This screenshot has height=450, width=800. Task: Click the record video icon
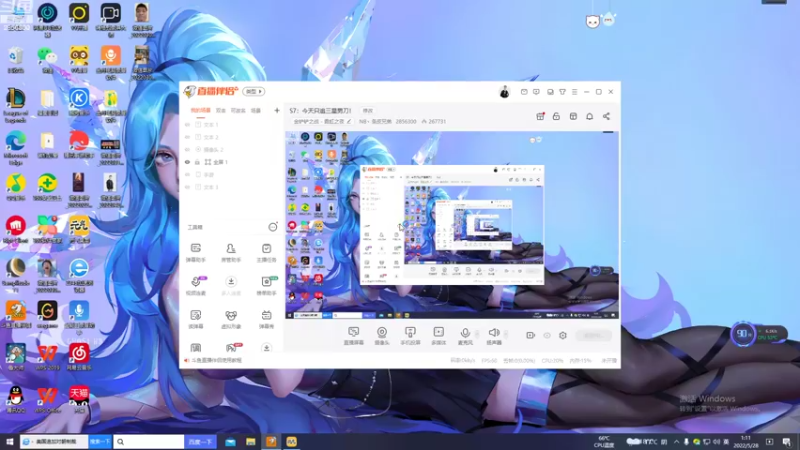[x=531, y=335]
